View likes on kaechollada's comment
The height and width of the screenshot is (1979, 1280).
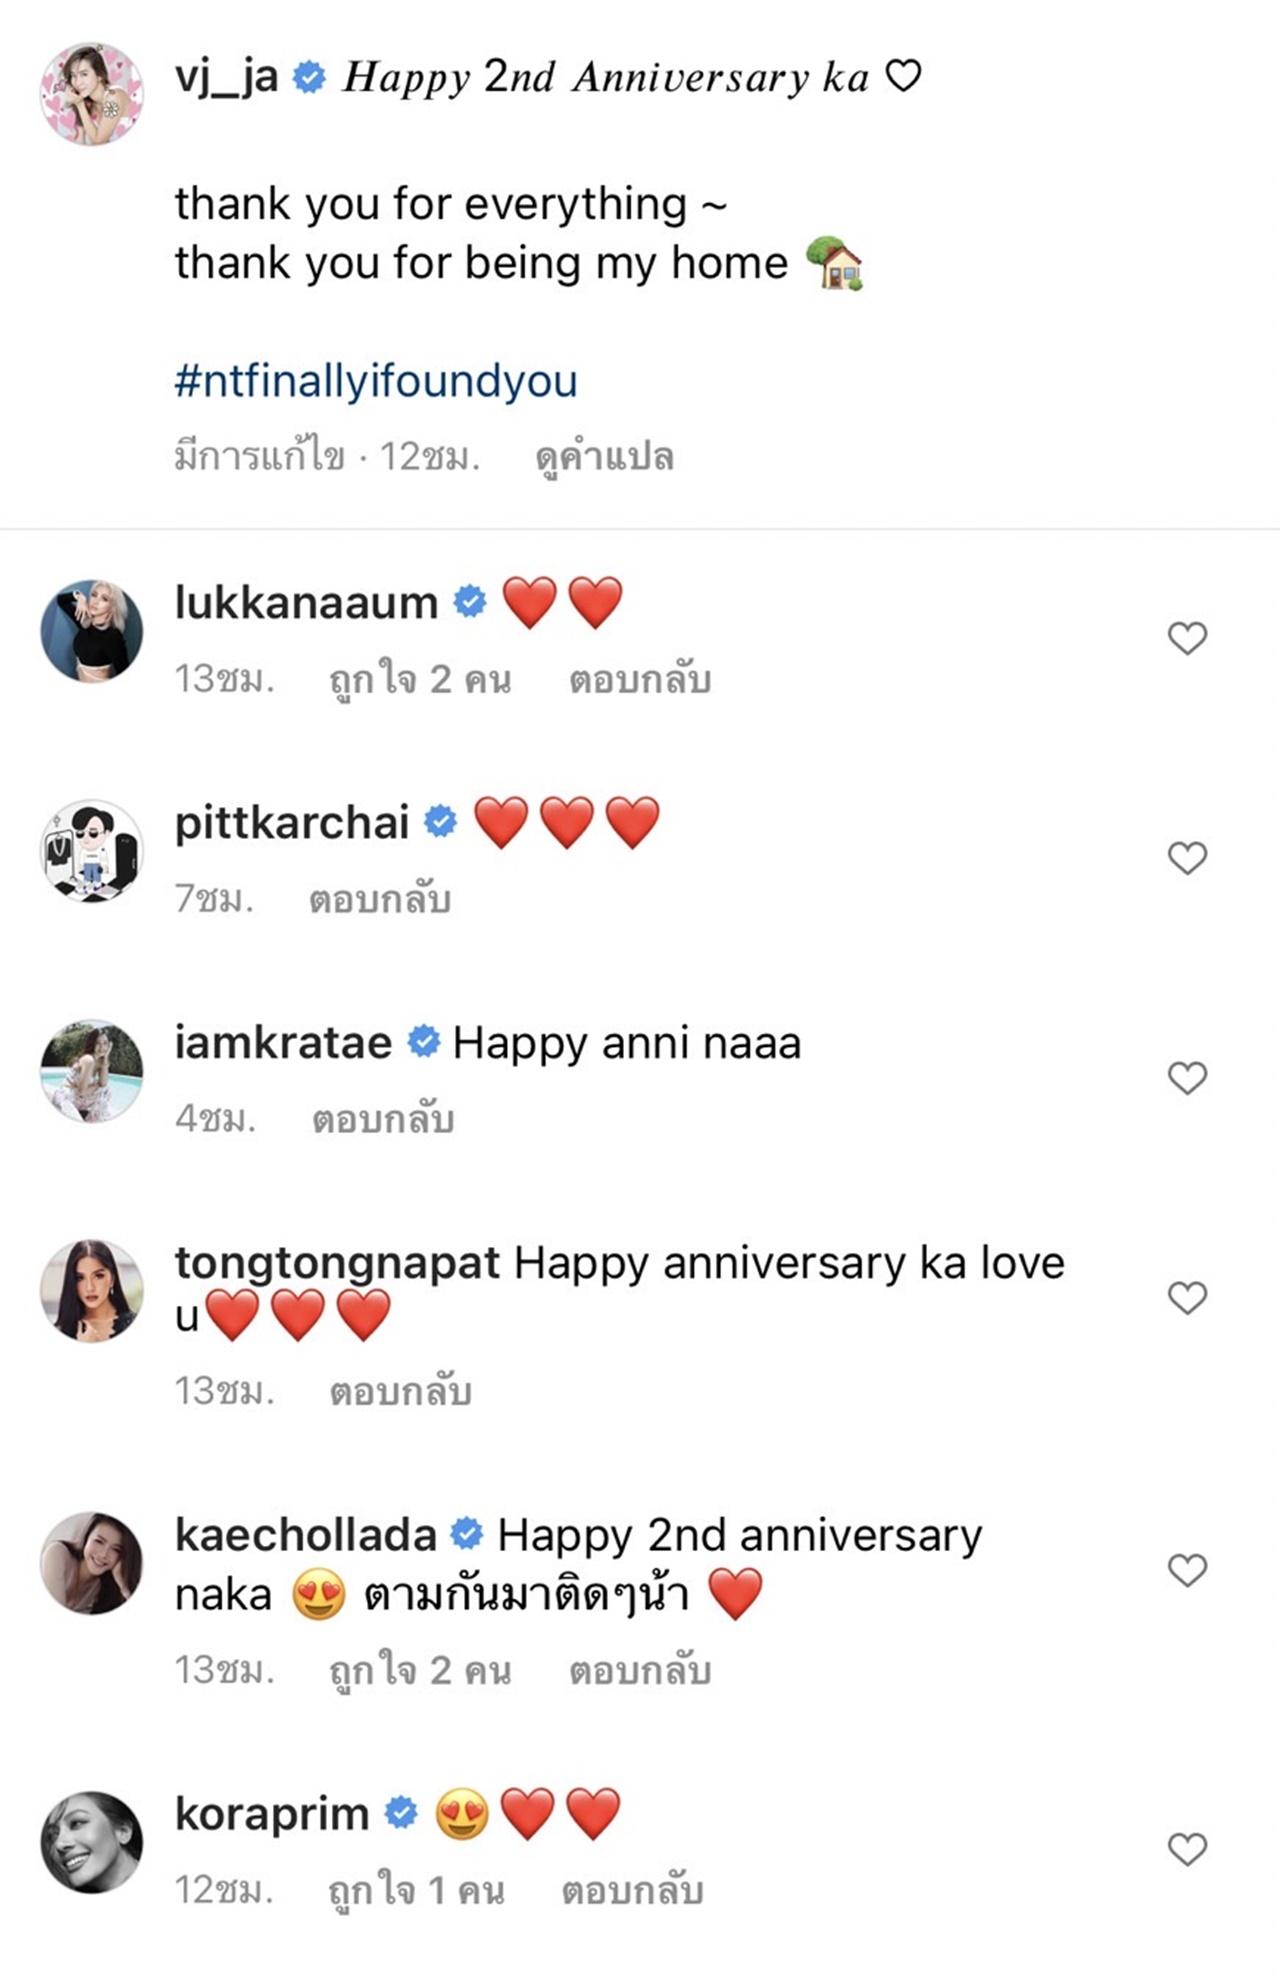(420, 1671)
